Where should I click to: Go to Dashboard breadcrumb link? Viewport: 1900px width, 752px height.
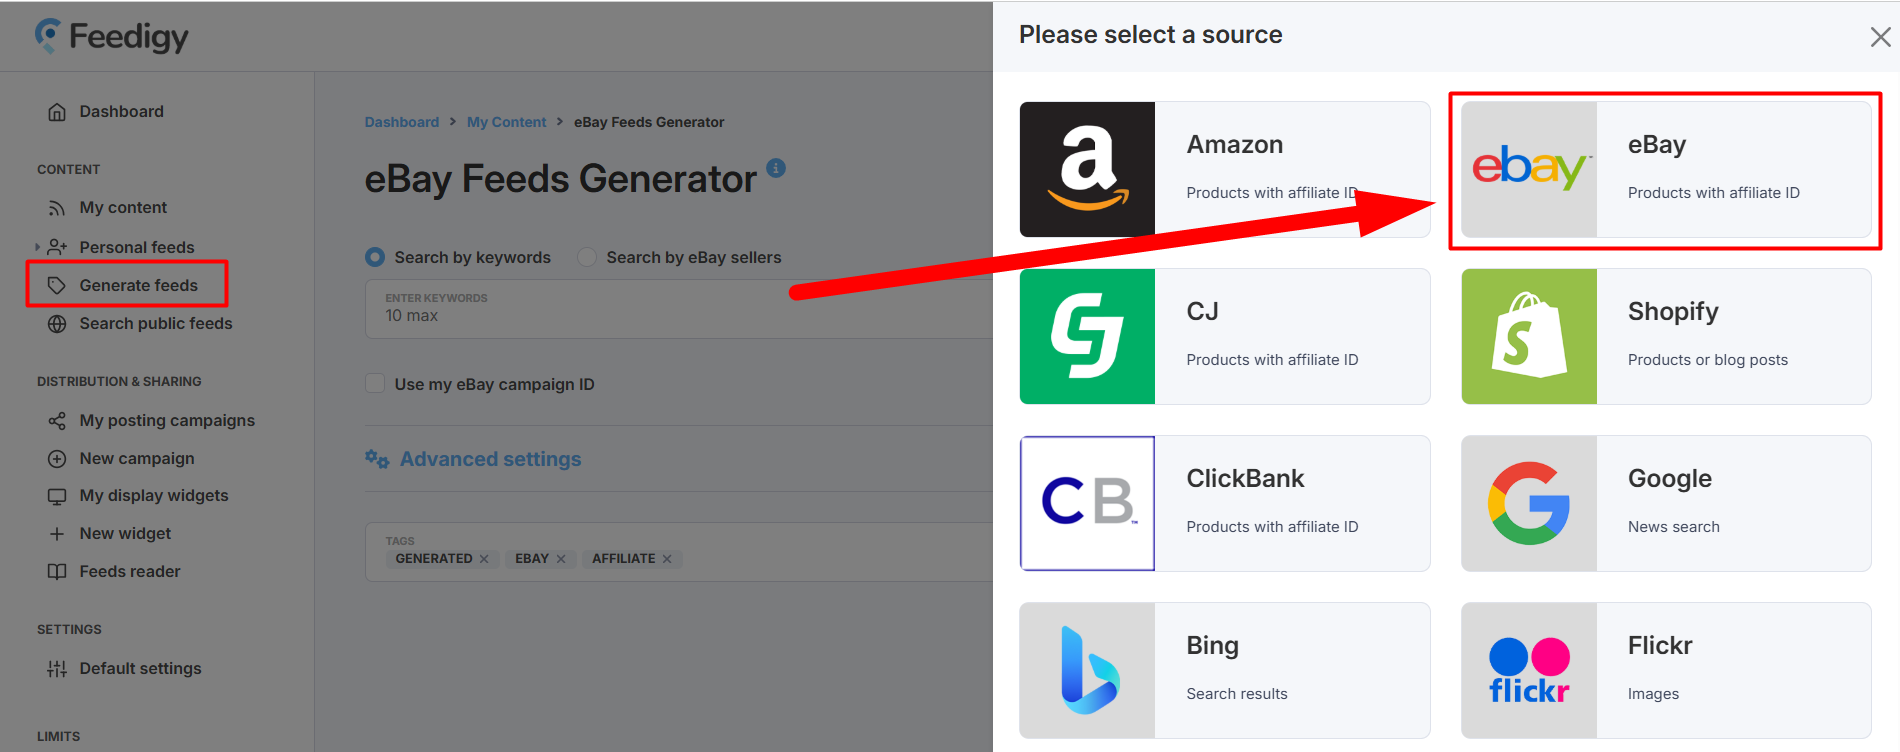coord(401,122)
